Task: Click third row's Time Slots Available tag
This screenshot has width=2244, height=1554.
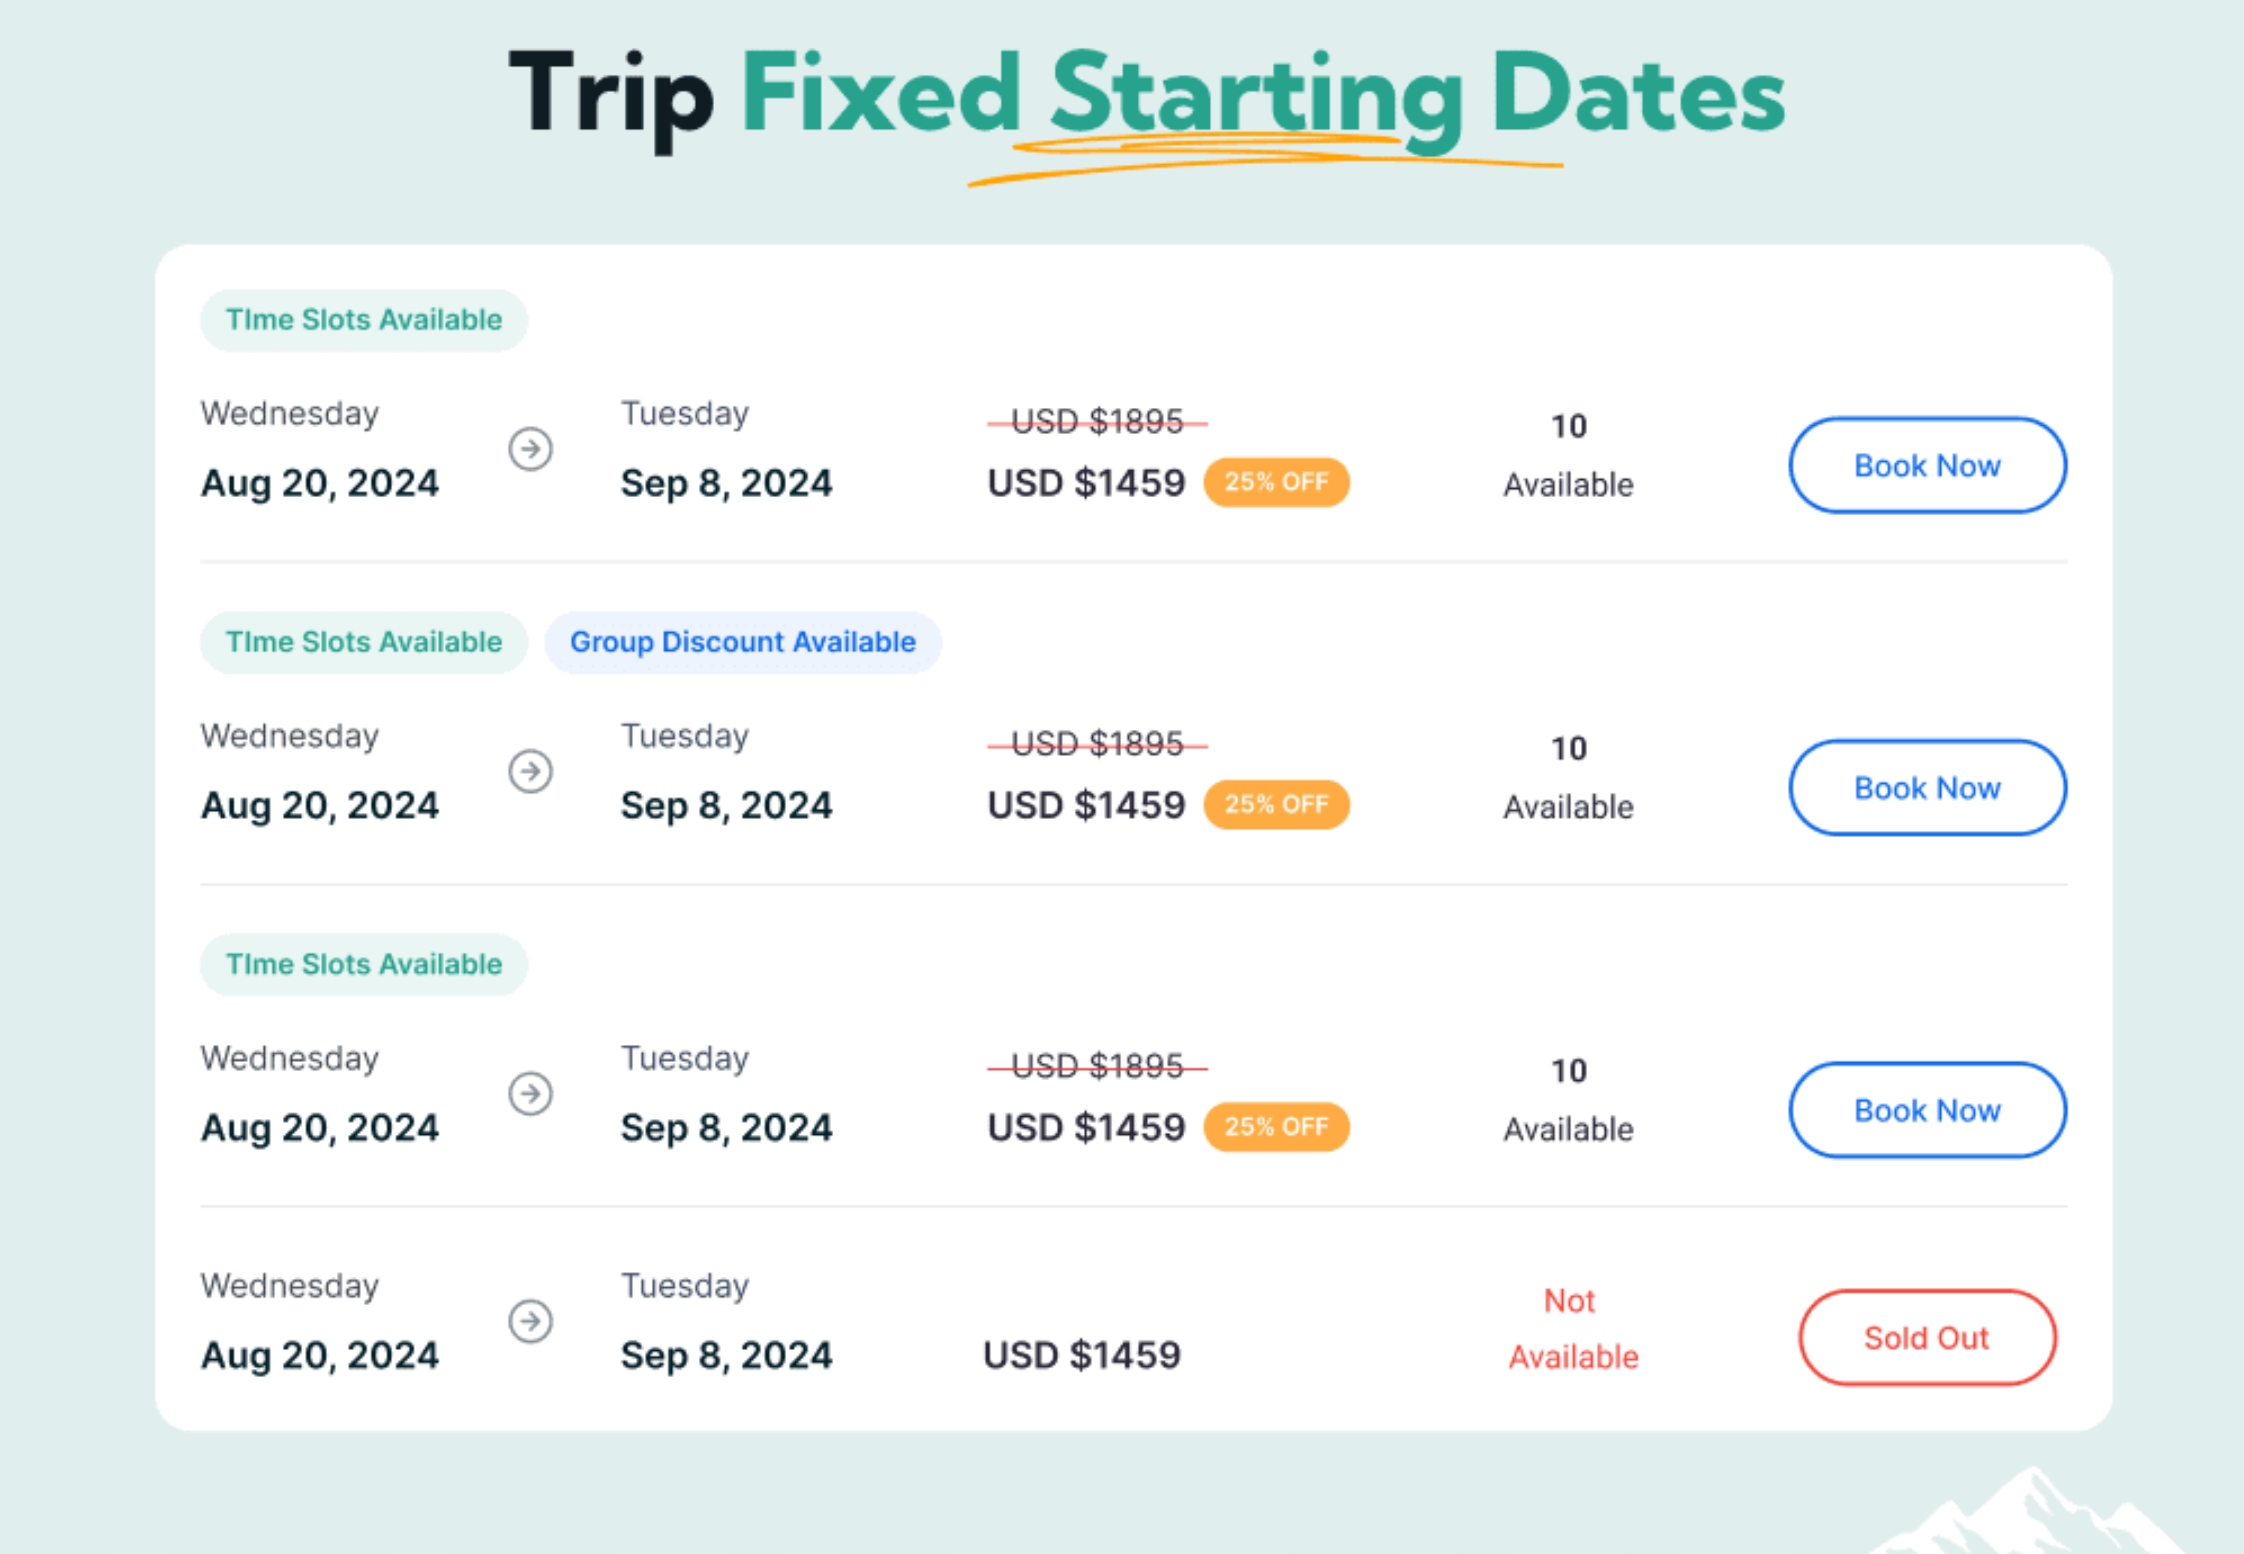Action: click(x=364, y=964)
